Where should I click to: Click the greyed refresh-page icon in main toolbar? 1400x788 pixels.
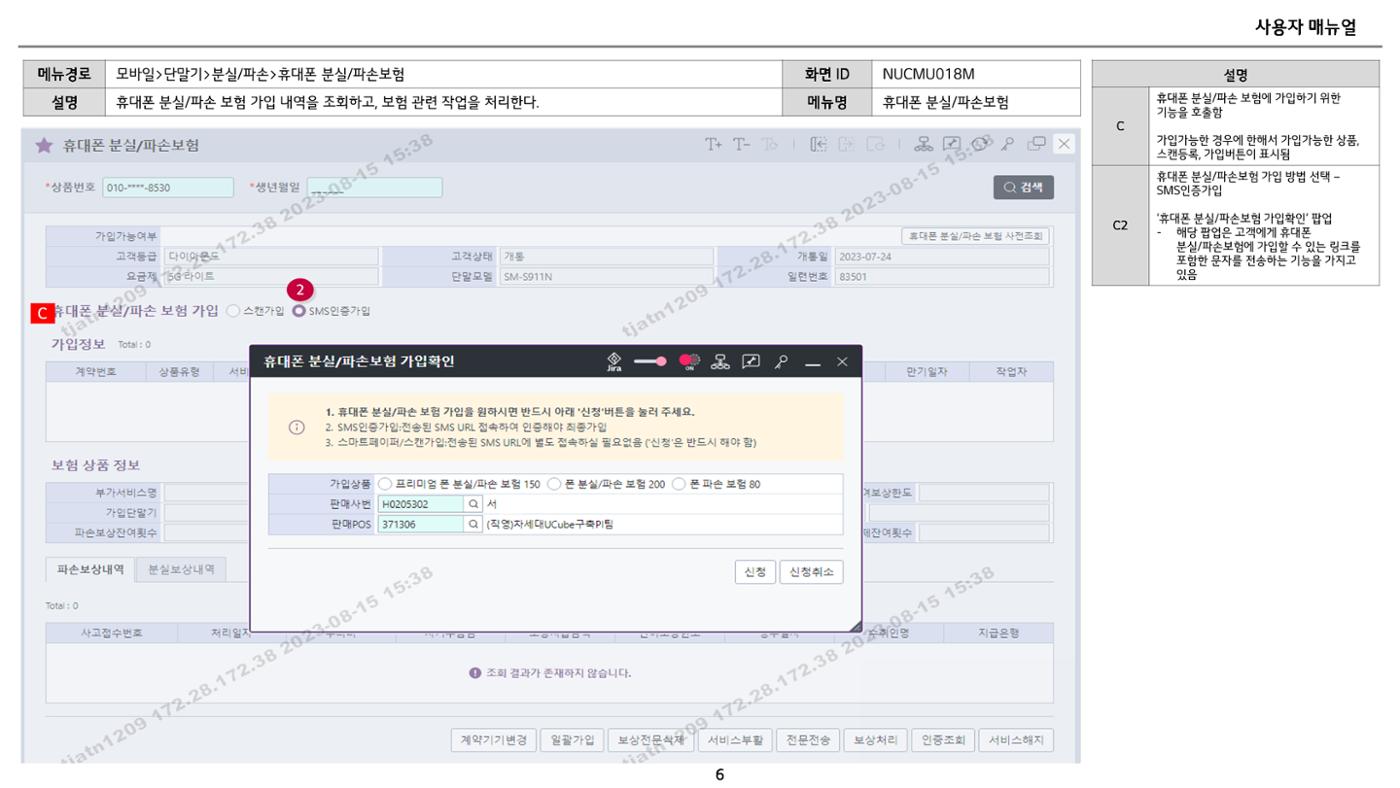click(875, 145)
